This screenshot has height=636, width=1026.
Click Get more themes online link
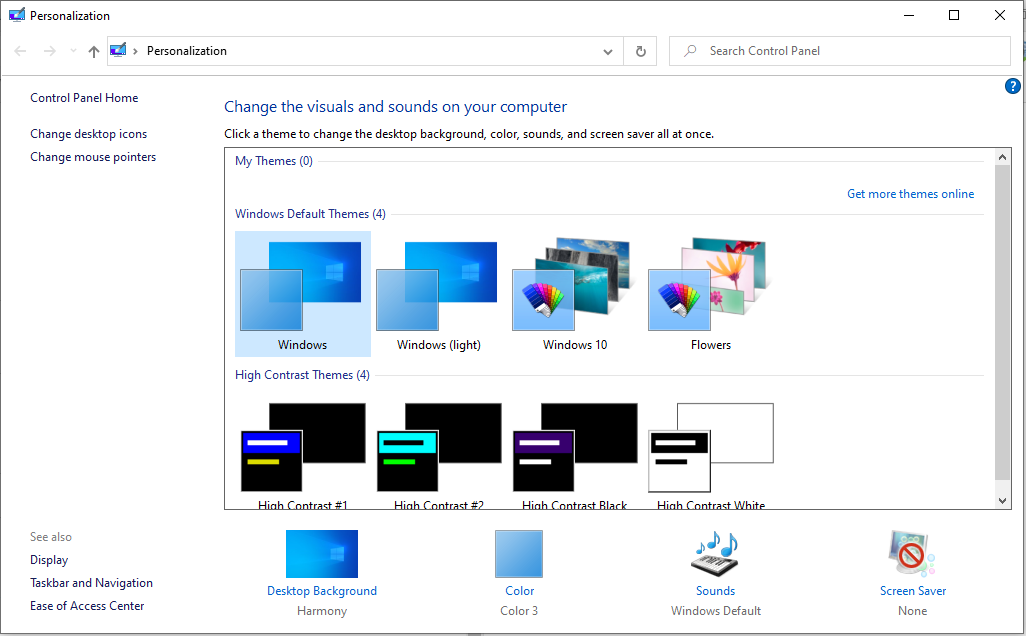910,194
